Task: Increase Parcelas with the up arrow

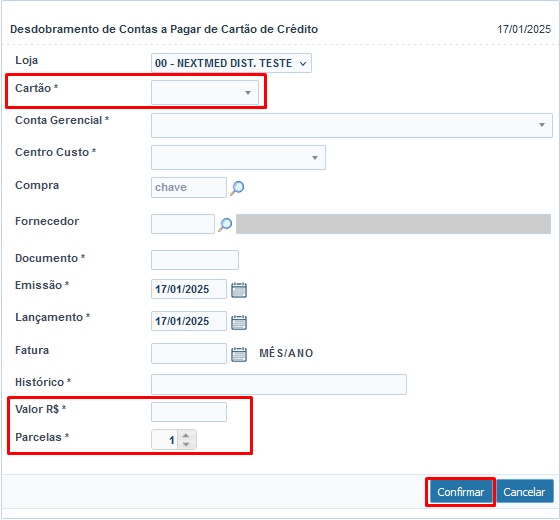Action: 186,435
